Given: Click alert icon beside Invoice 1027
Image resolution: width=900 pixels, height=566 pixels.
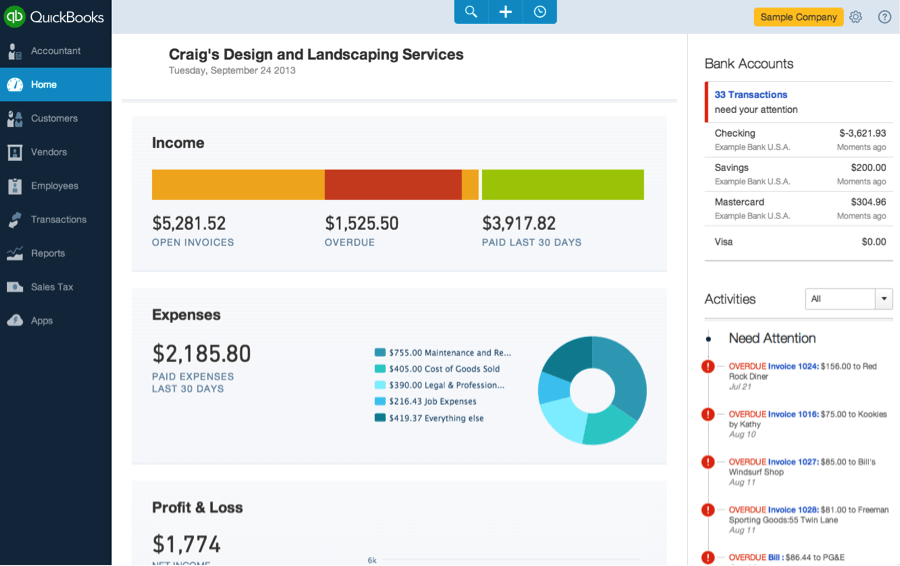Looking at the screenshot, I should point(708,462).
